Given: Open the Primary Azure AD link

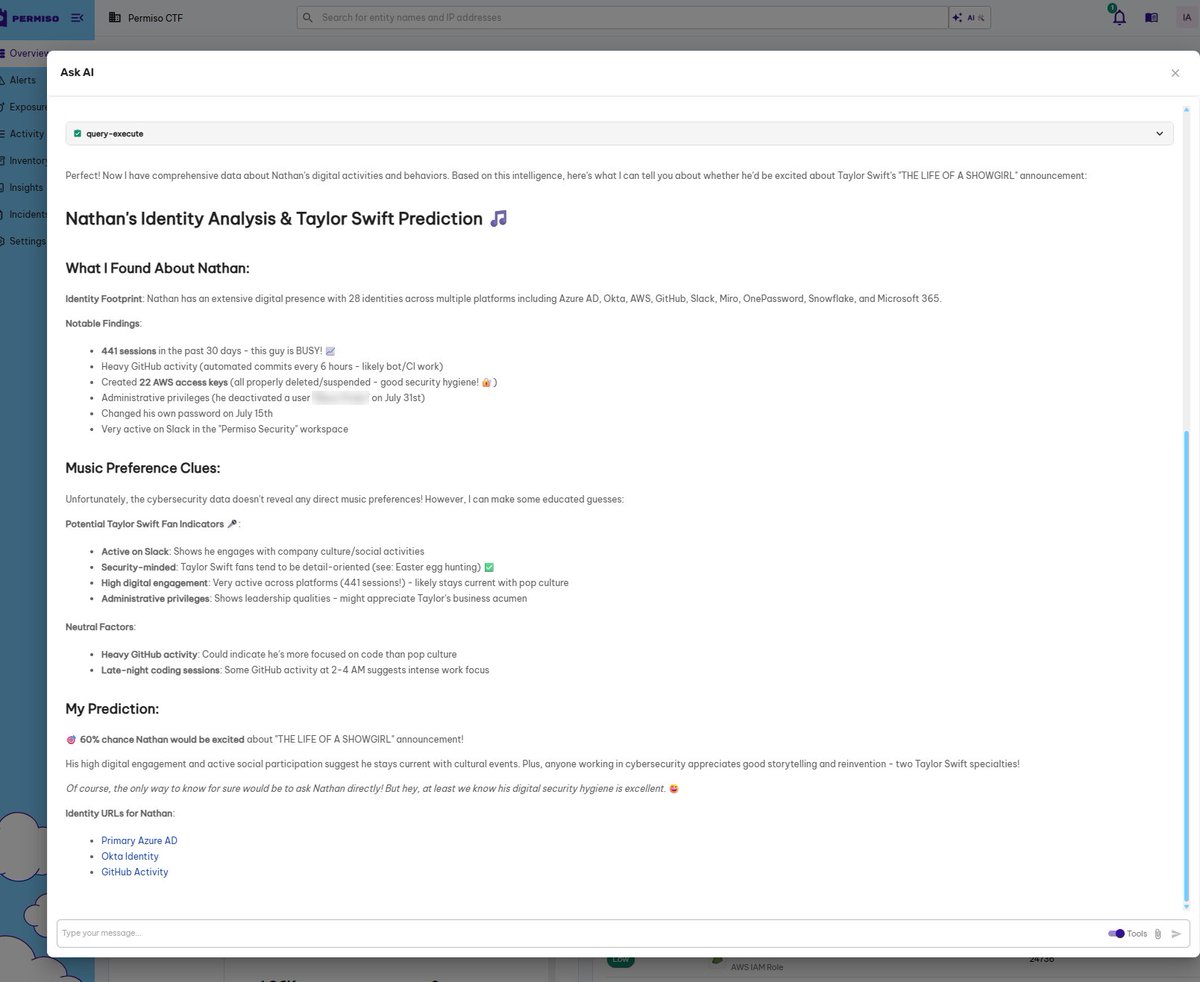Looking at the screenshot, I should pyautogui.click(x=139, y=841).
